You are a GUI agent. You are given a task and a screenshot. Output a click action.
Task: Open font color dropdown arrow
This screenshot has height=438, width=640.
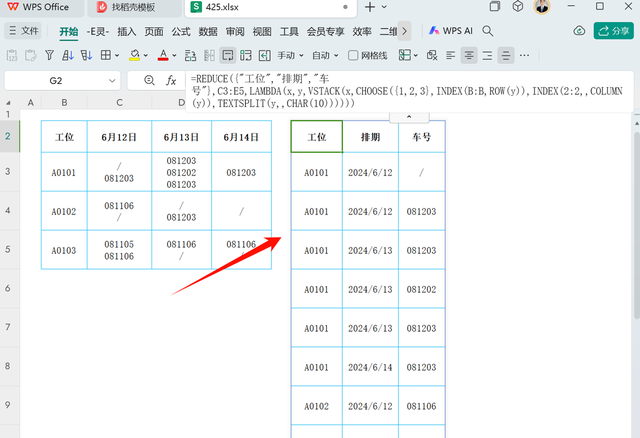174,56
